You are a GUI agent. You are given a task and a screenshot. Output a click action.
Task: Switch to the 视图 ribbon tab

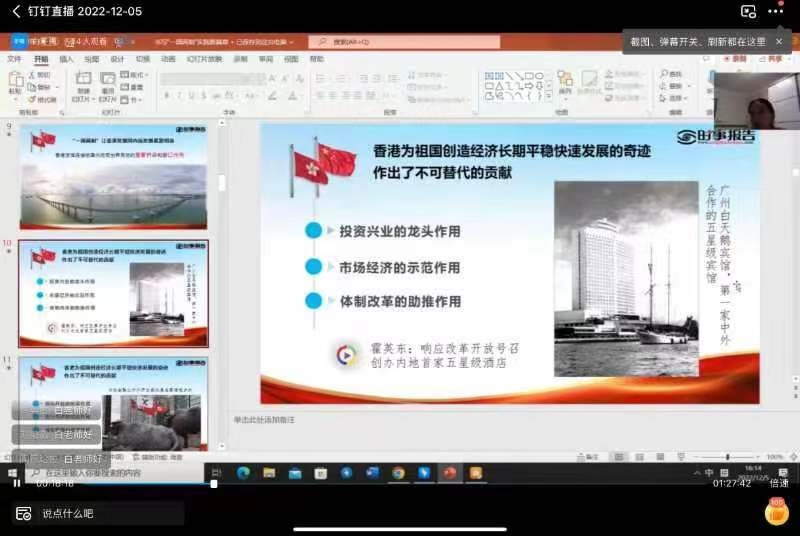click(x=291, y=59)
